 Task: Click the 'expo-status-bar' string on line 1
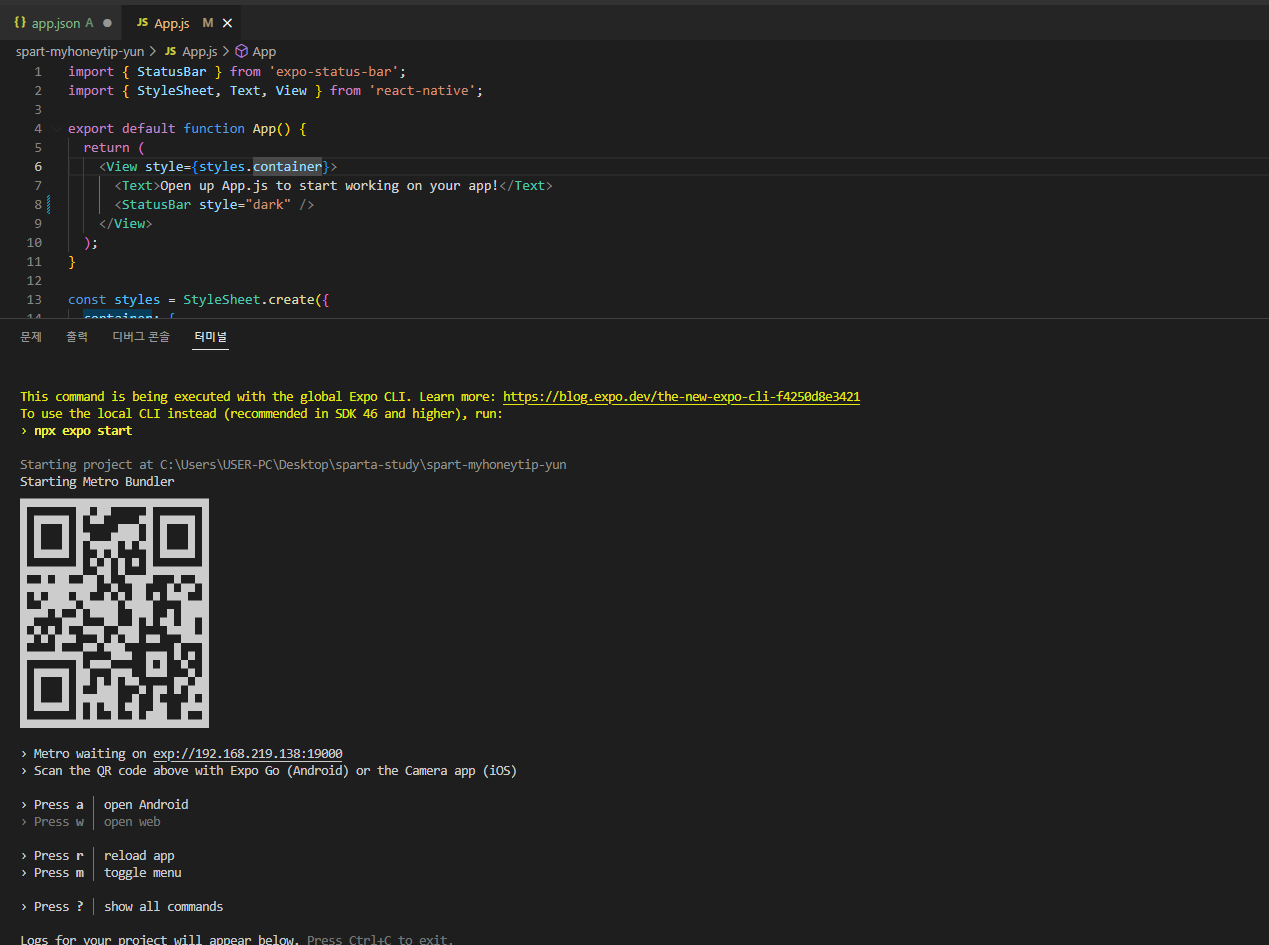334,72
